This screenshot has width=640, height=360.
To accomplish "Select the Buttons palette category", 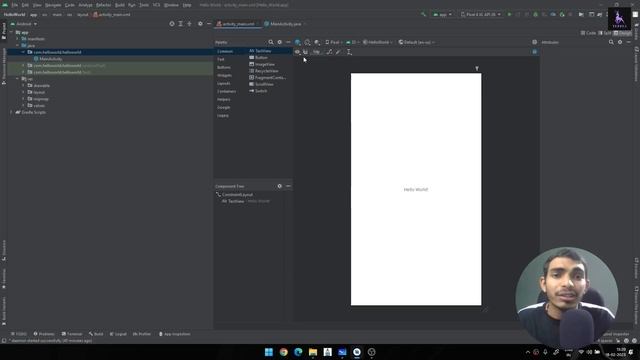I will point(224,67).
